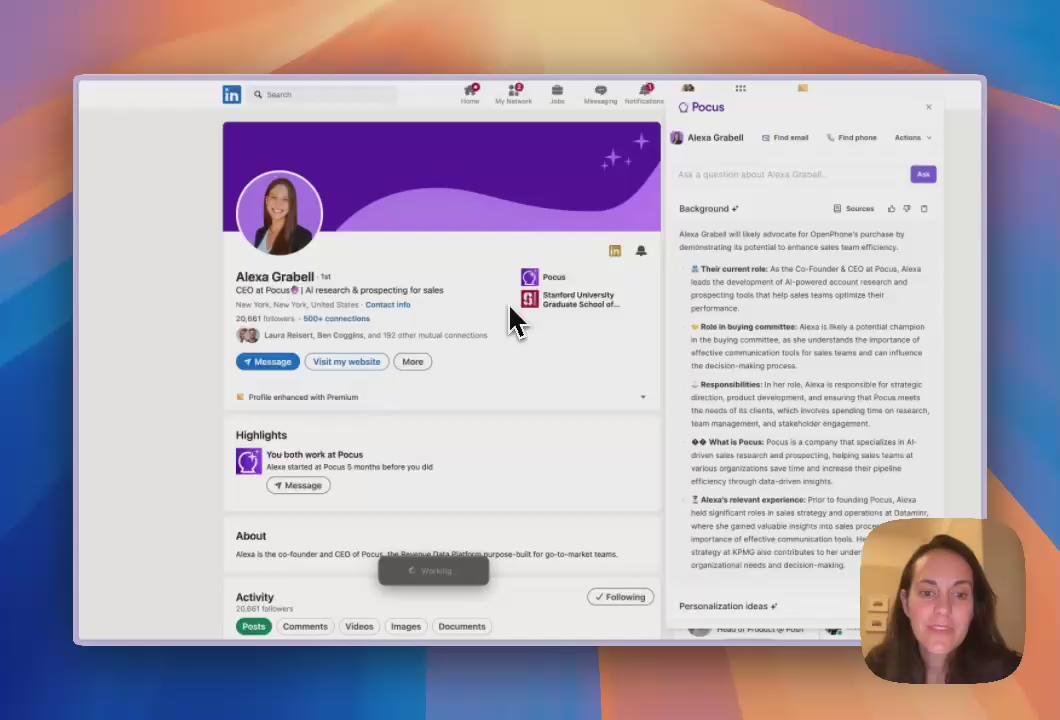Image resolution: width=1060 pixels, height=720 pixels.
Task: Click the Alexa Grabell profile name heading
Action: pyautogui.click(x=274, y=277)
